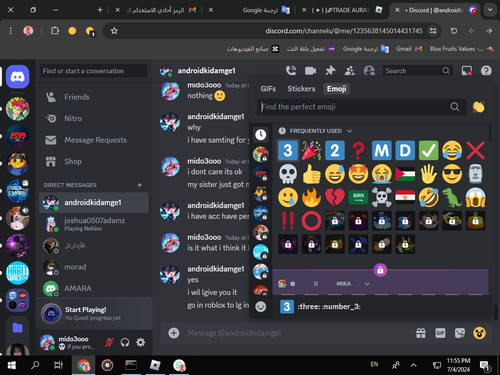This screenshot has width=500, height=375.
Task: Open Discord help icon
Action: (486, 71)
